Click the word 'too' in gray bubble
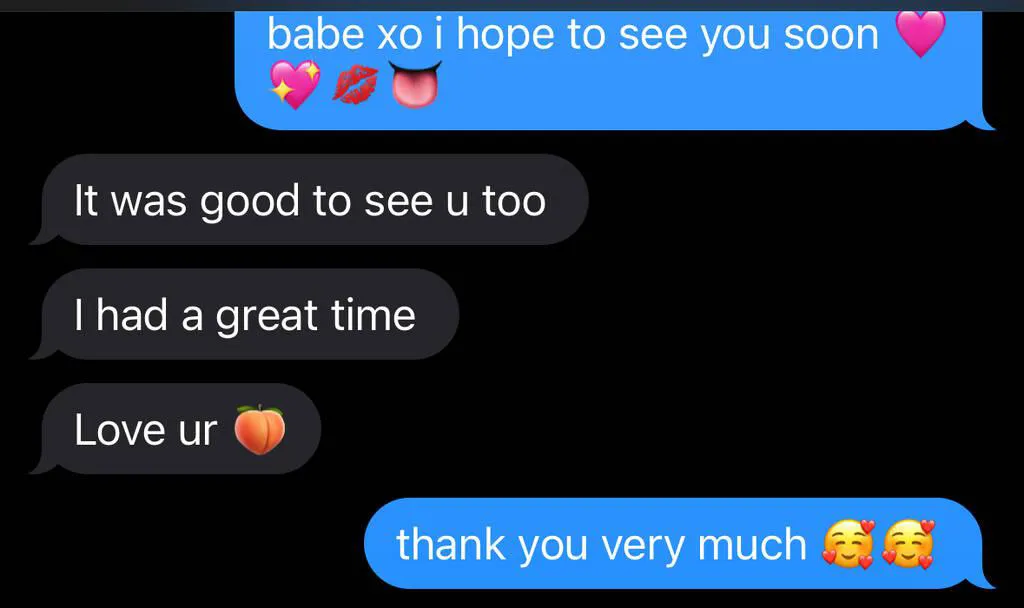Image resolution: width=1024 pixels, height=608 pixels. [x=514, y=201]
